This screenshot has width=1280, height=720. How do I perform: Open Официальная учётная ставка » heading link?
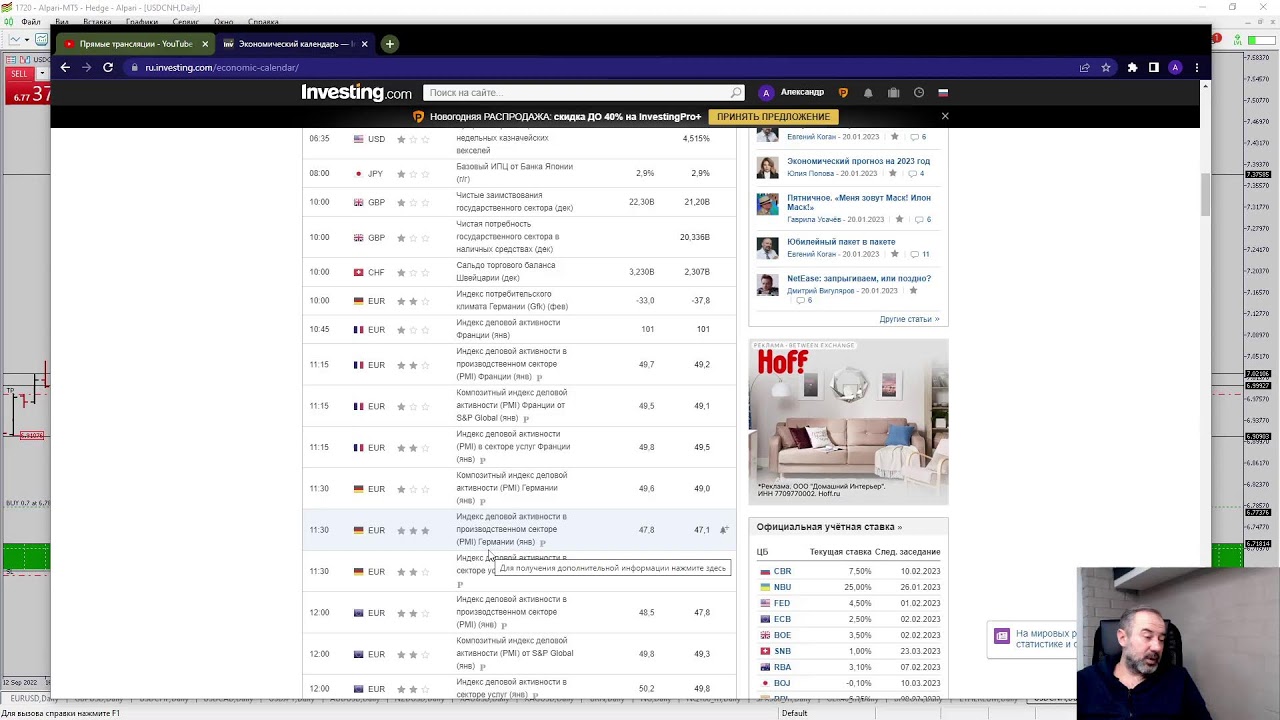[x=829, y=527]
